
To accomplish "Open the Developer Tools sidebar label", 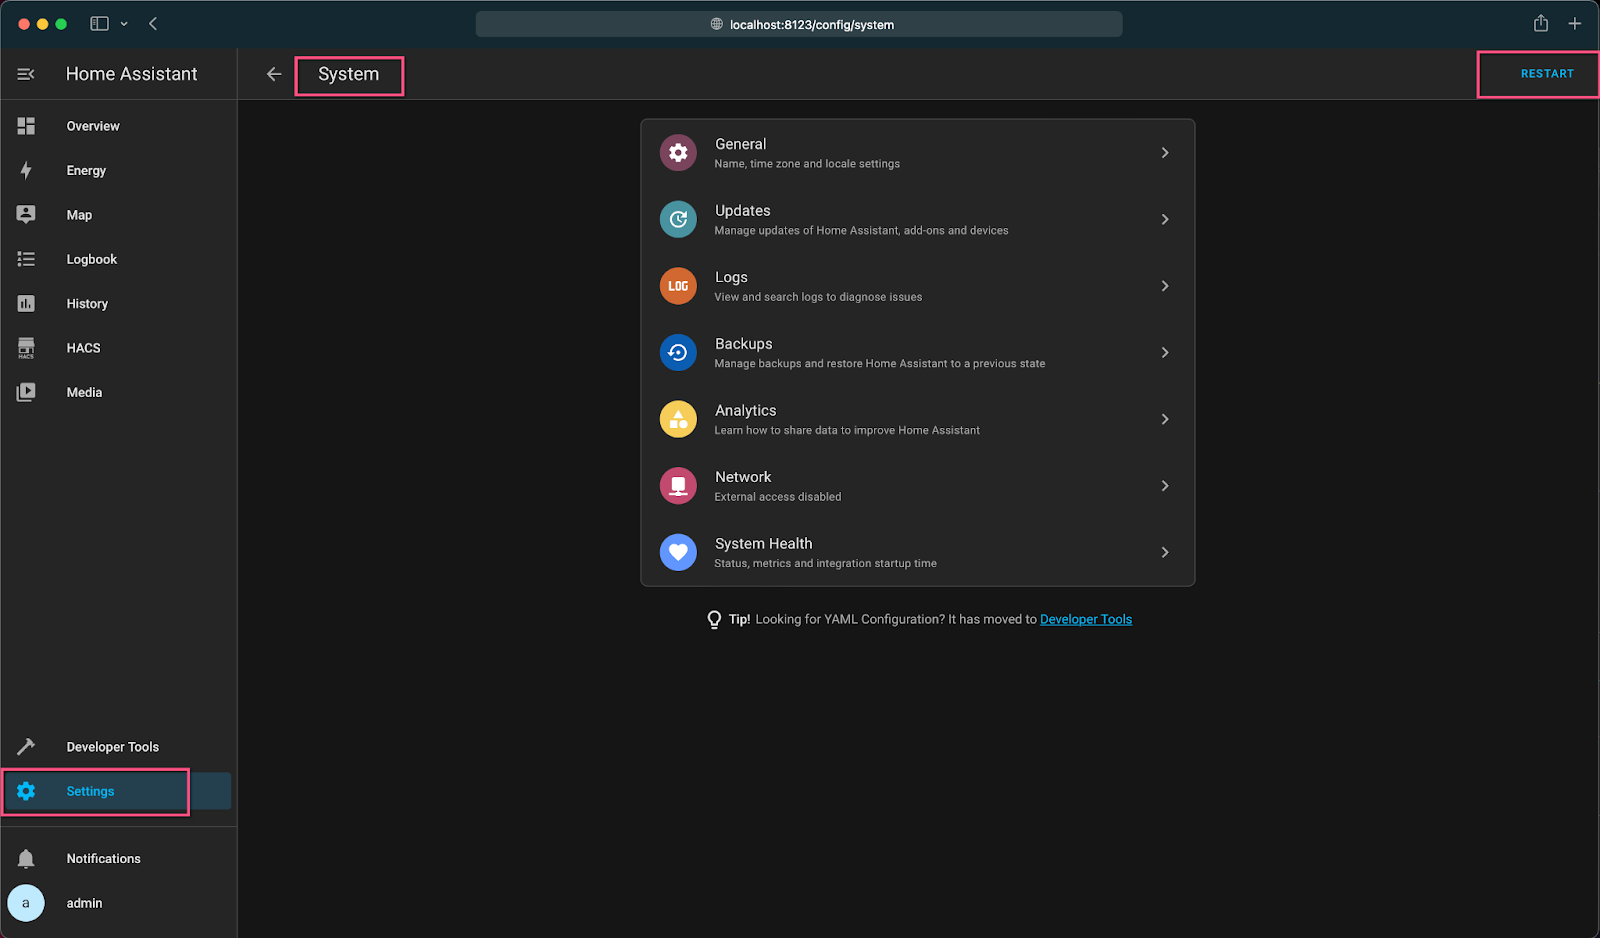I will tap(113, 747).
